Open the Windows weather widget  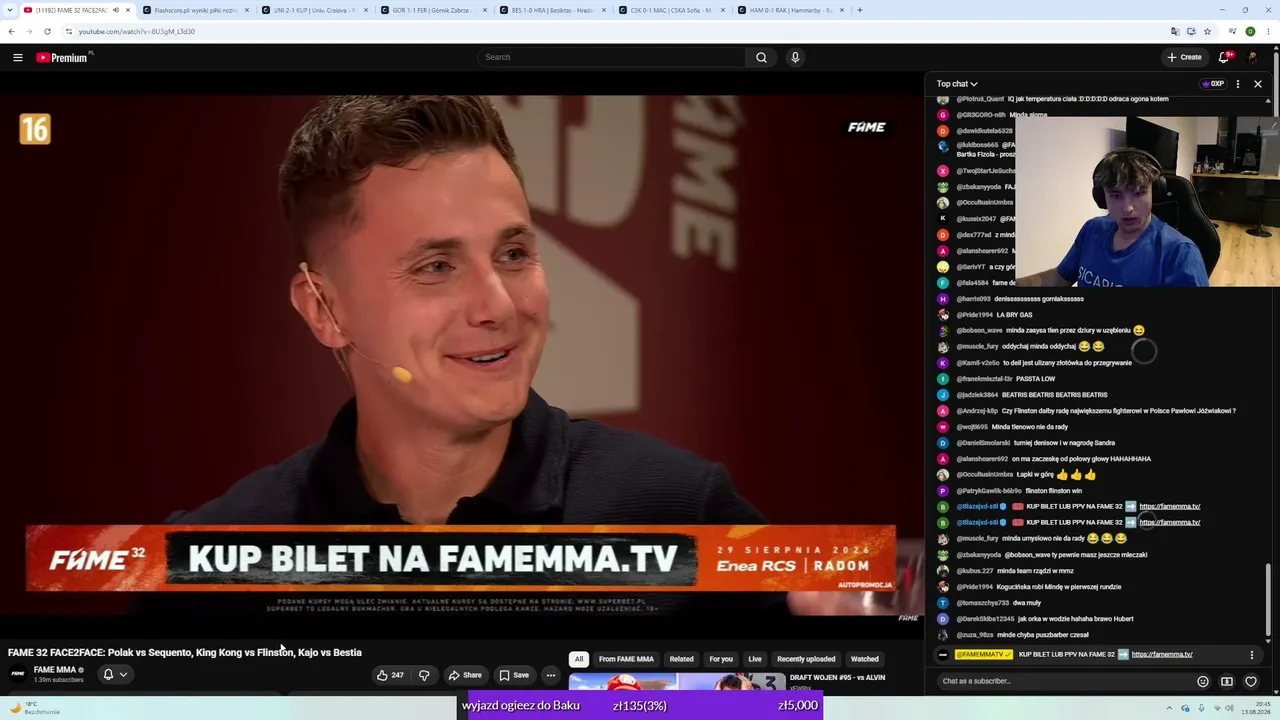point(35,708)
